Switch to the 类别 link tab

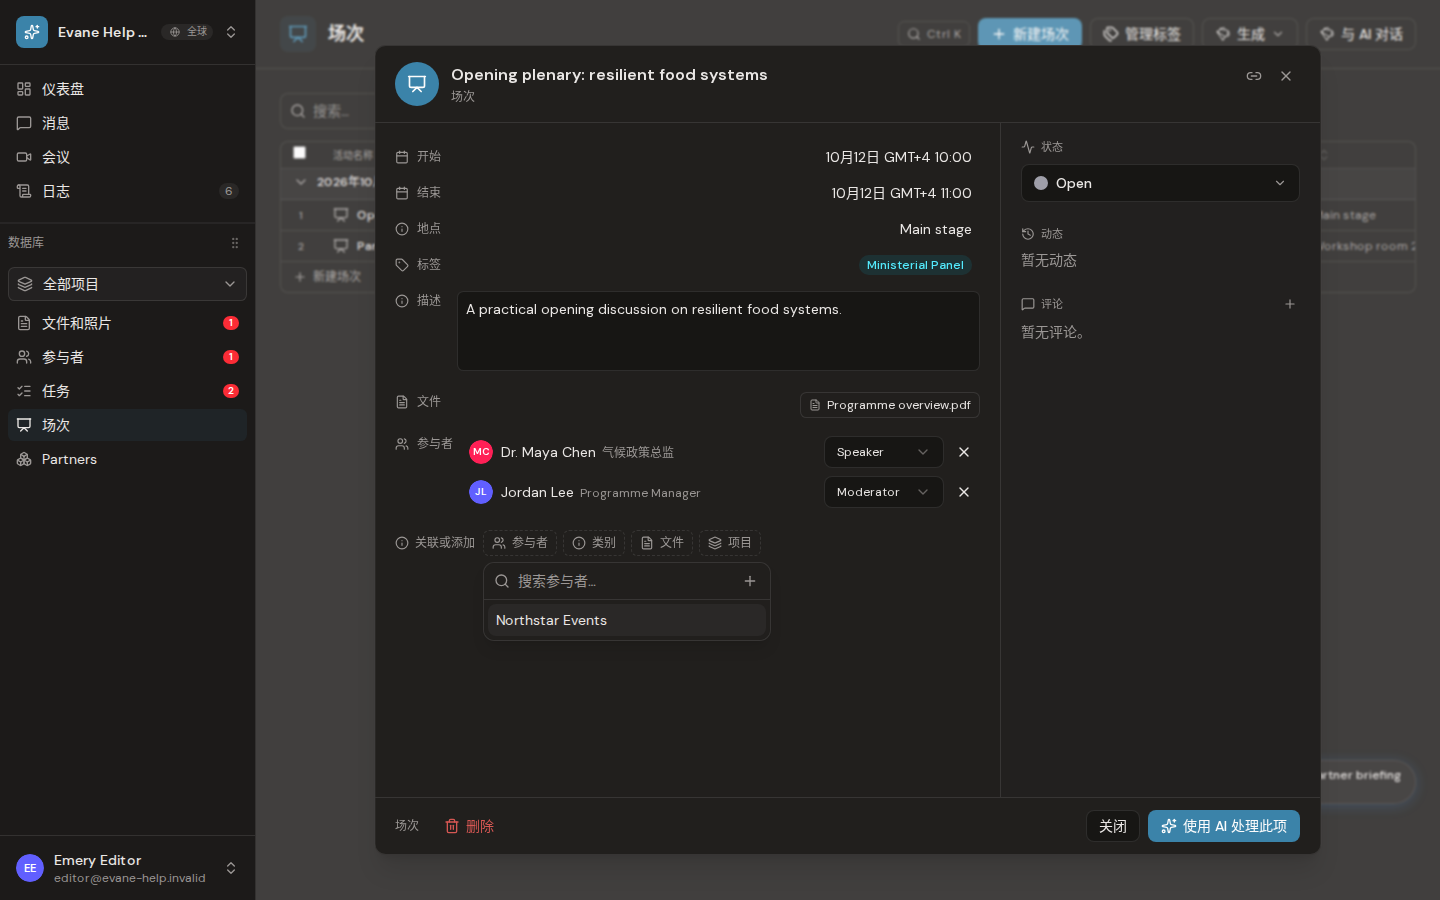[594, 543]
